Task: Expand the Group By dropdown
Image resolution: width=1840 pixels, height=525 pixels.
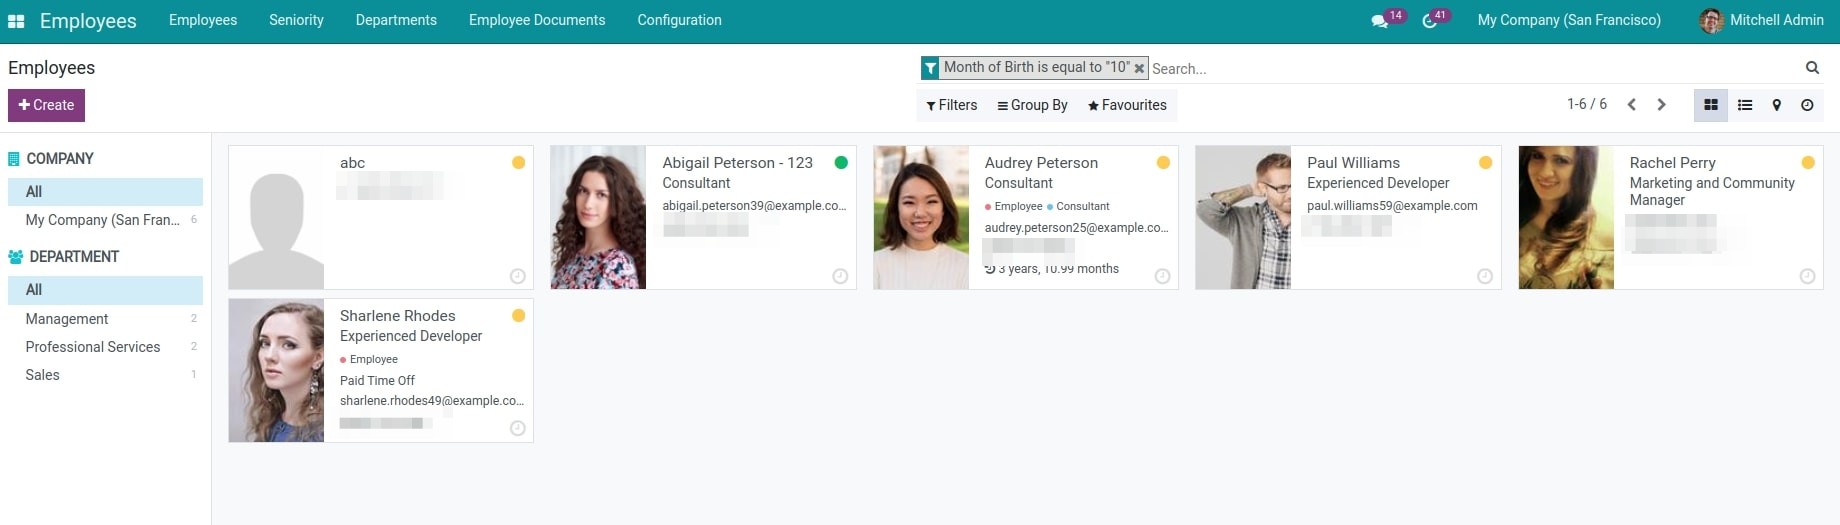Action: click(1032, 105)
